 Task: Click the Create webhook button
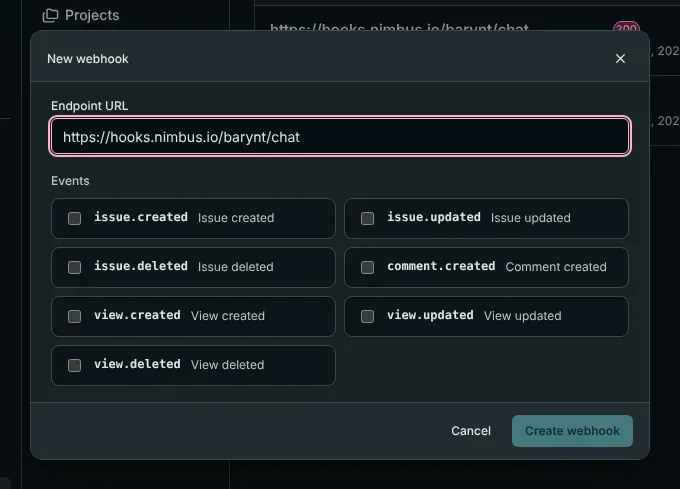(x=572, y=431)
